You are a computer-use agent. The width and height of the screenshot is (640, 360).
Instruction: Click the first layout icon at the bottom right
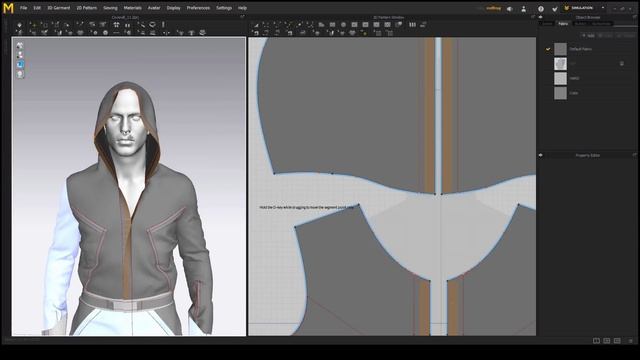[x=596, y=340]
